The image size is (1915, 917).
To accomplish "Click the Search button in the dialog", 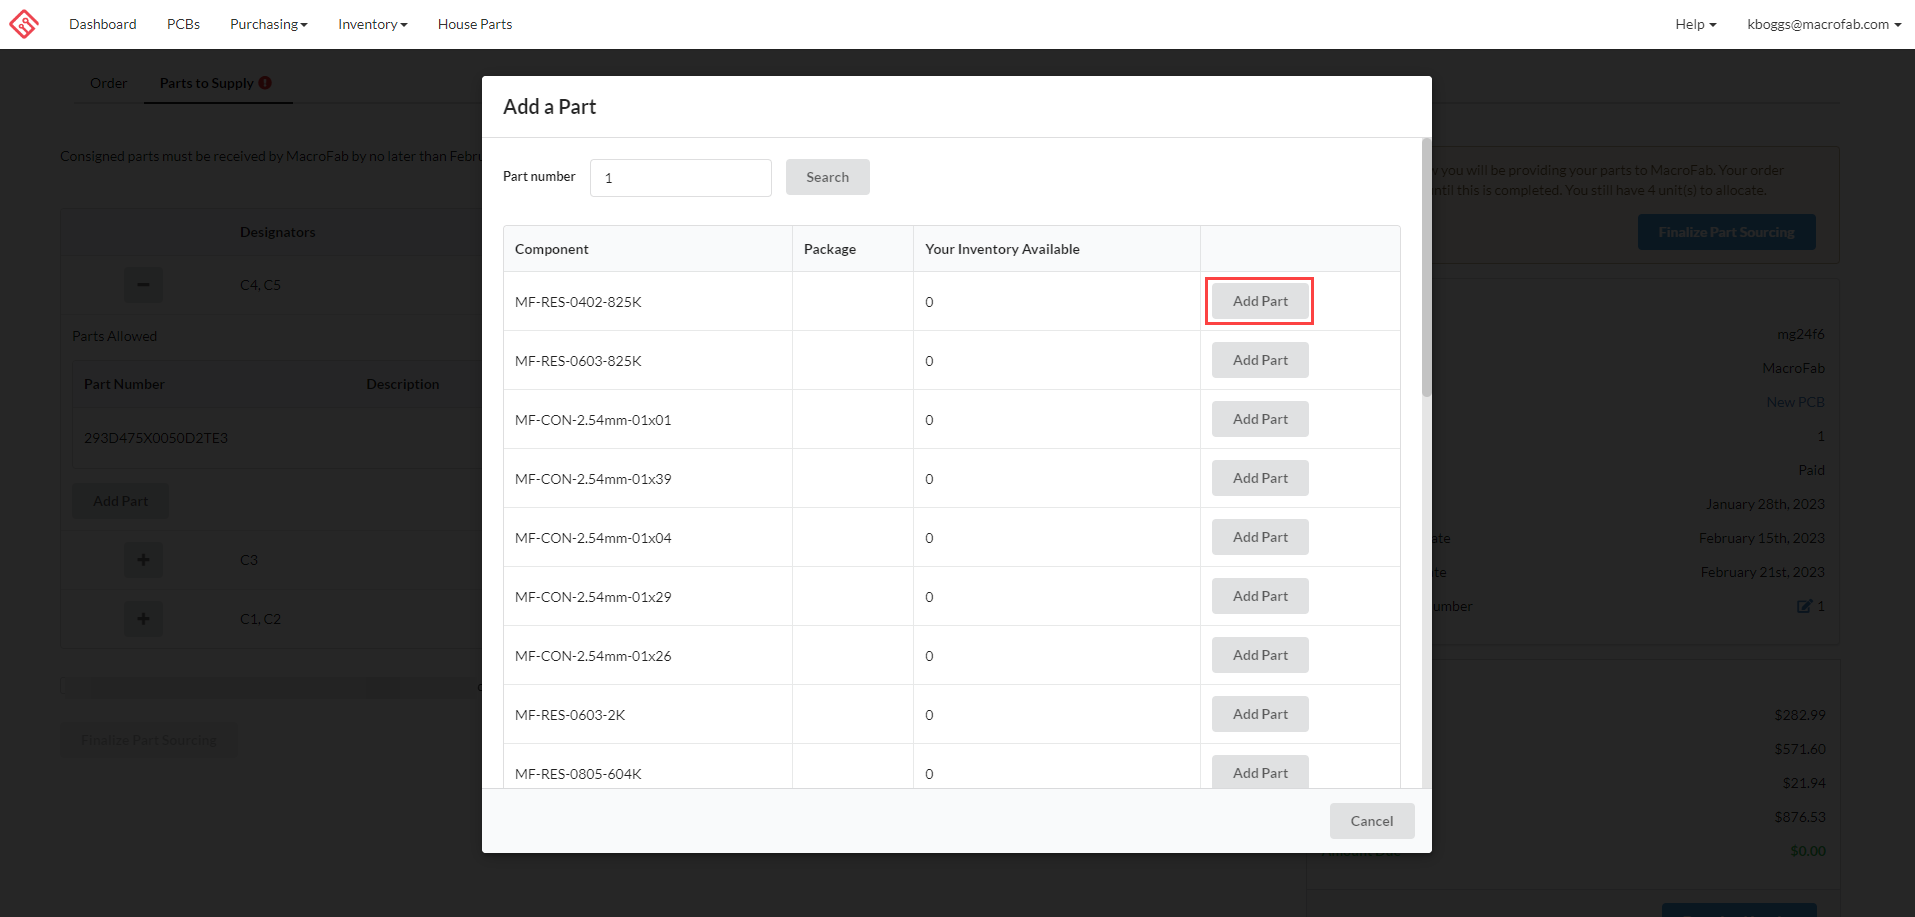I will (x=827, y=177).
